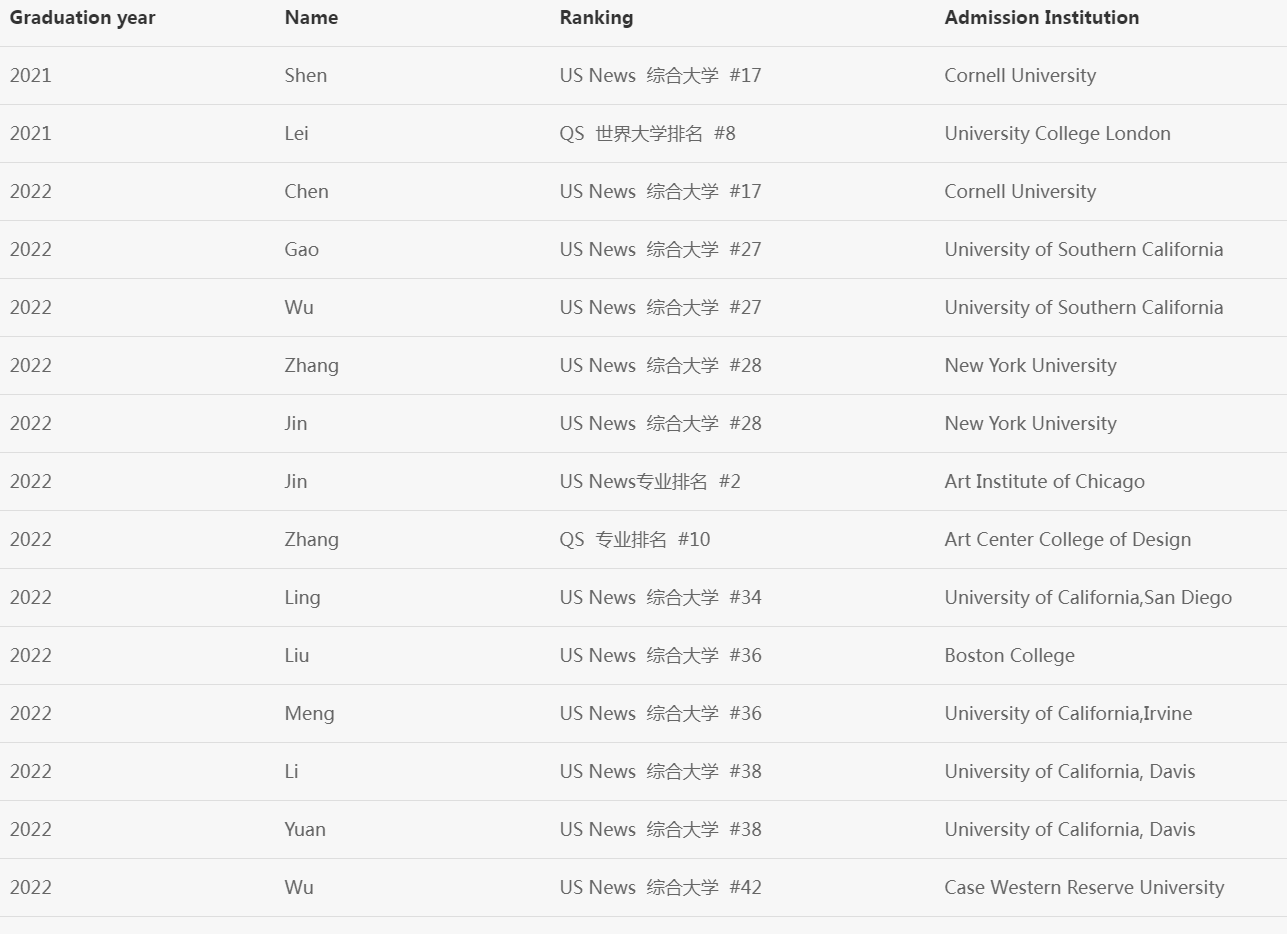Click the Graduation year column header
1287x934 pixels.
coord(82,18)
